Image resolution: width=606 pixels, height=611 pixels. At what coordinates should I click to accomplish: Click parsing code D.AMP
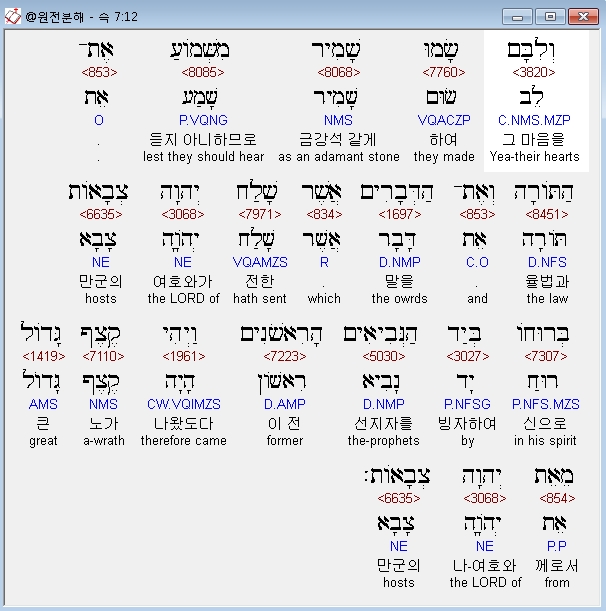[284, 404]
